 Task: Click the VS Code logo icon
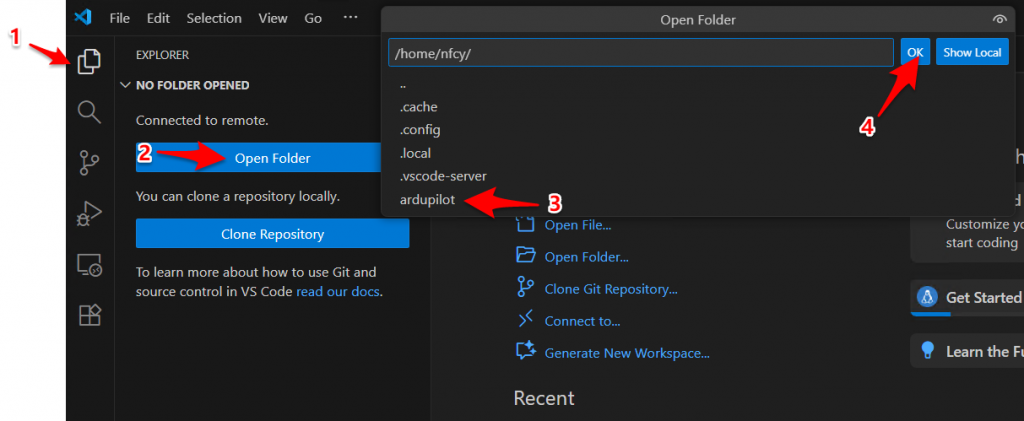tap(83, 18)
